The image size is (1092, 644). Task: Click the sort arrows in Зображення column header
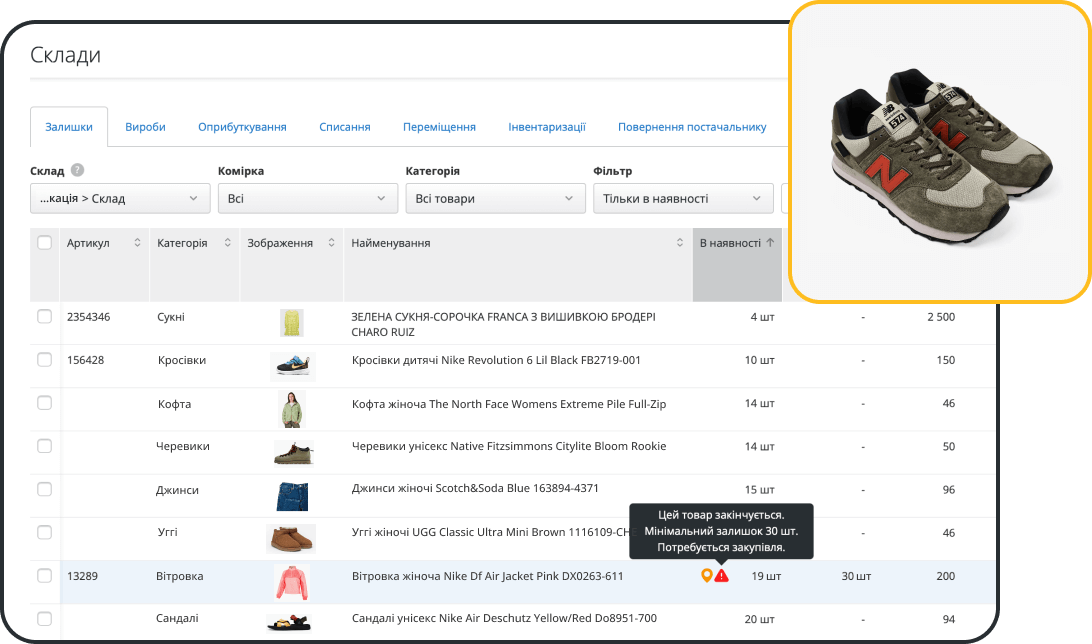(331, 243)
